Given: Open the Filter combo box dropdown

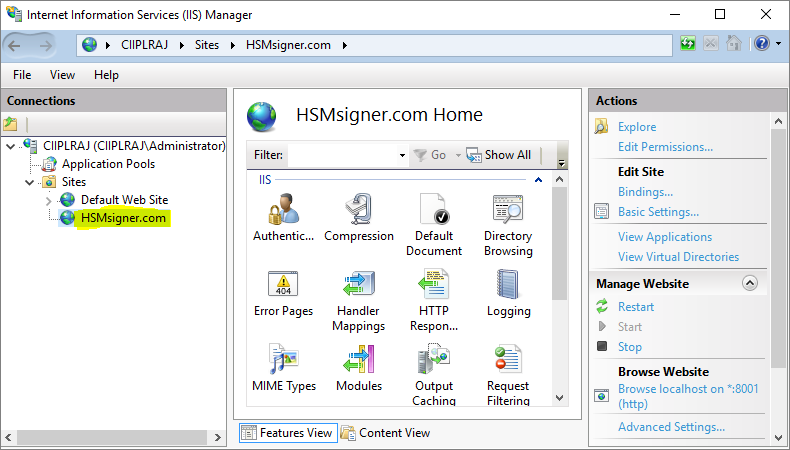Looking at the screenshot, I should [x=402, y=155].
